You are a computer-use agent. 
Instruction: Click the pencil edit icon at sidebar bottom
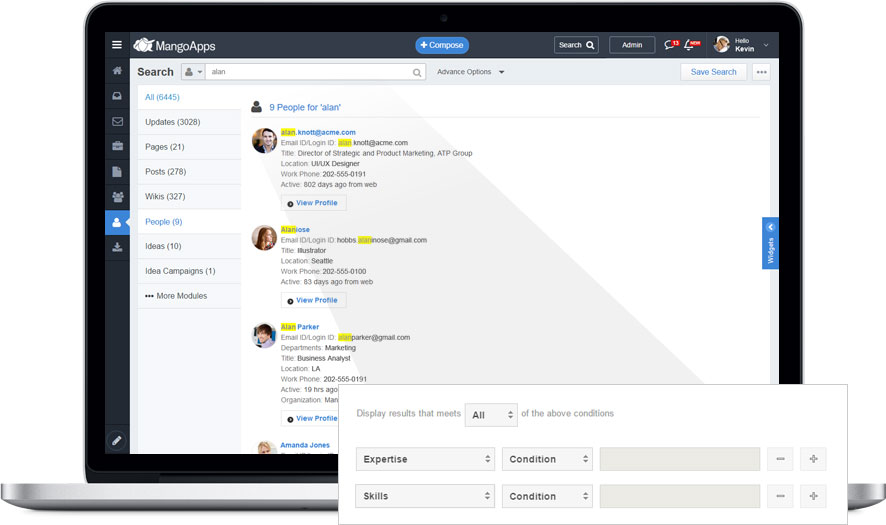[x=116, y=441]
